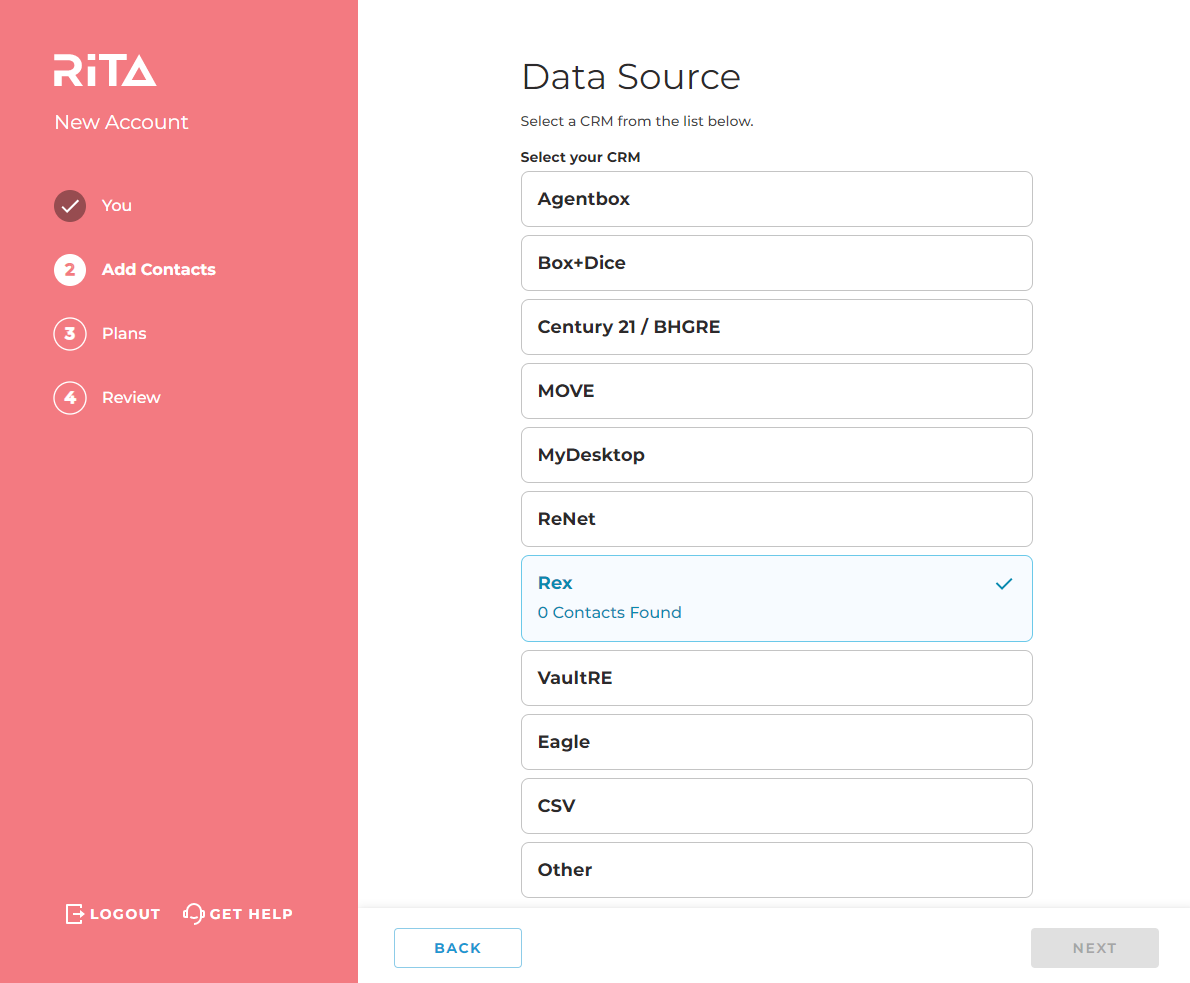Click the '0 Contacts Found' text

pyautogui.click(x=609, y=613)
